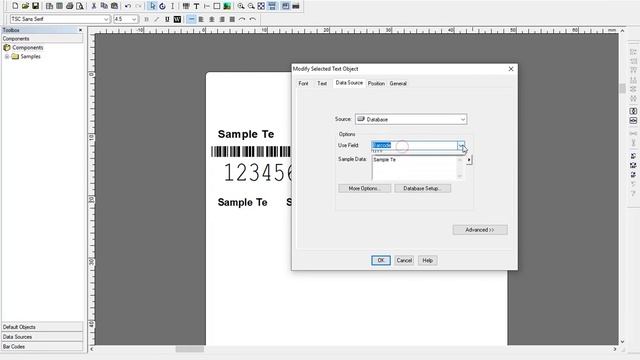Toggle left text alignment
Viewport: 640px width, 360px height.
201,19
